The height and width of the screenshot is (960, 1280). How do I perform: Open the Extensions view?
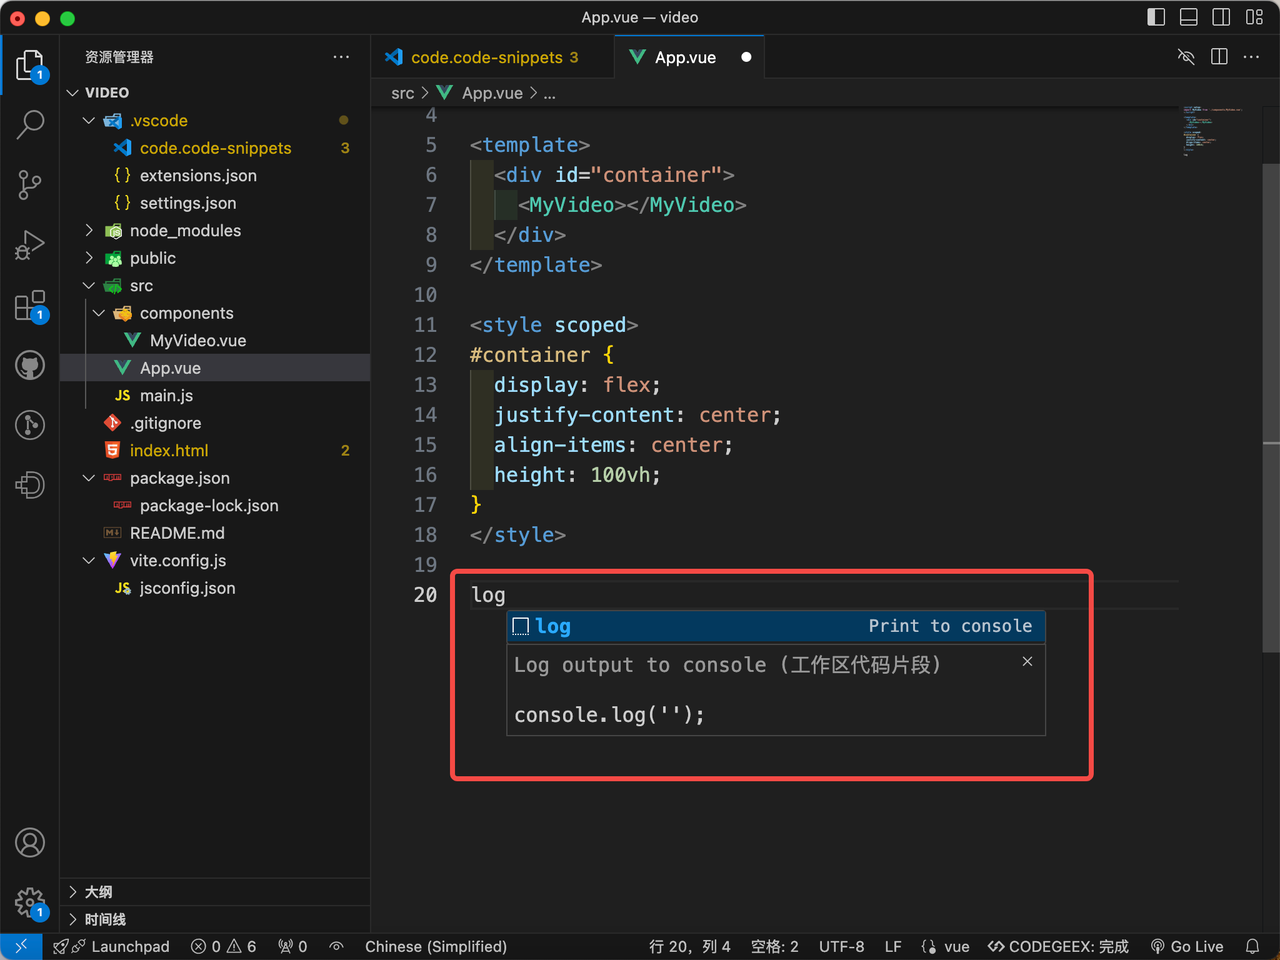pyautogui.click(x=30, y=305)
